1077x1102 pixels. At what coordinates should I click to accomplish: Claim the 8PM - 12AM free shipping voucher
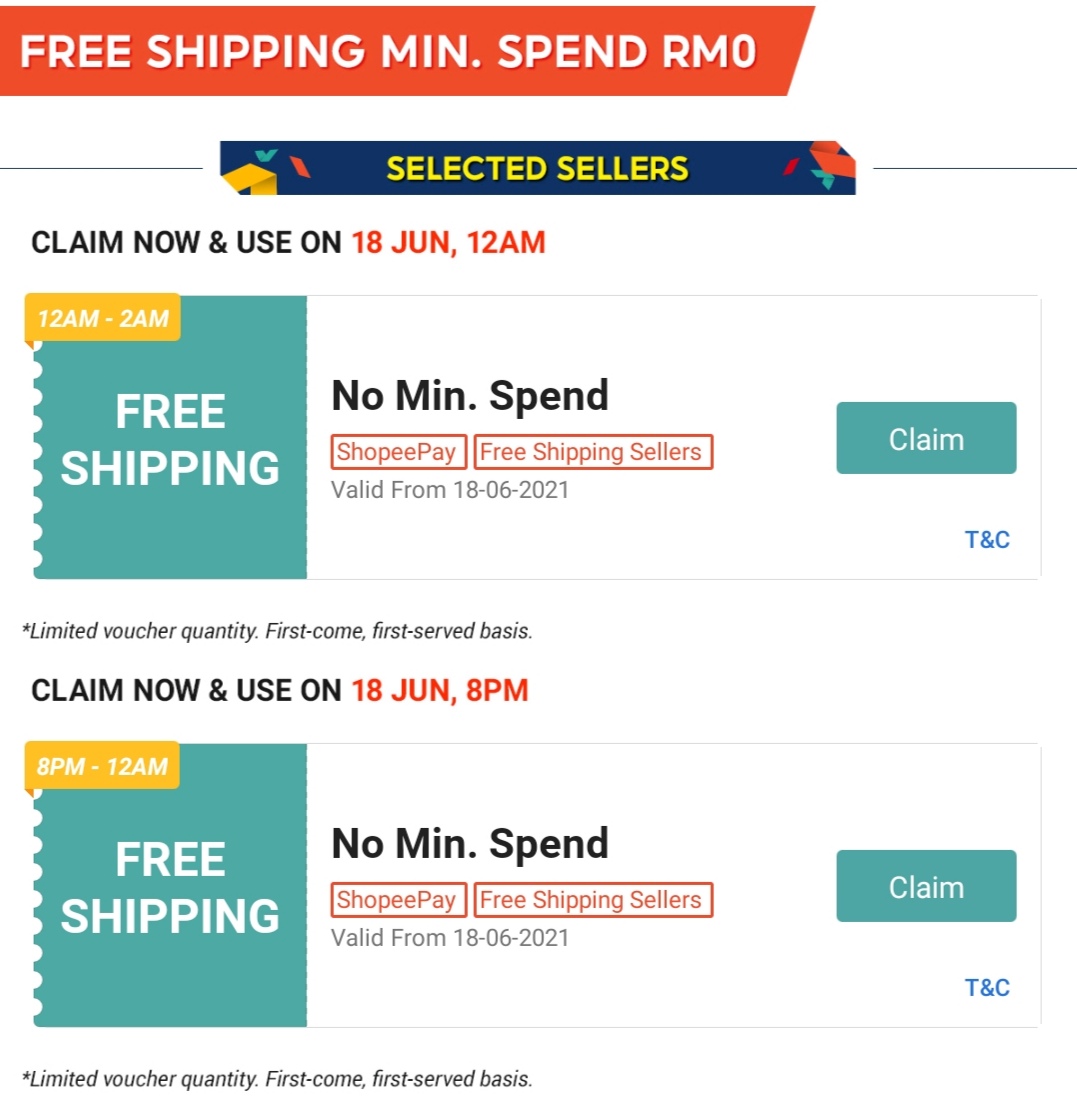pyautogui.click(x=926, y=886)
